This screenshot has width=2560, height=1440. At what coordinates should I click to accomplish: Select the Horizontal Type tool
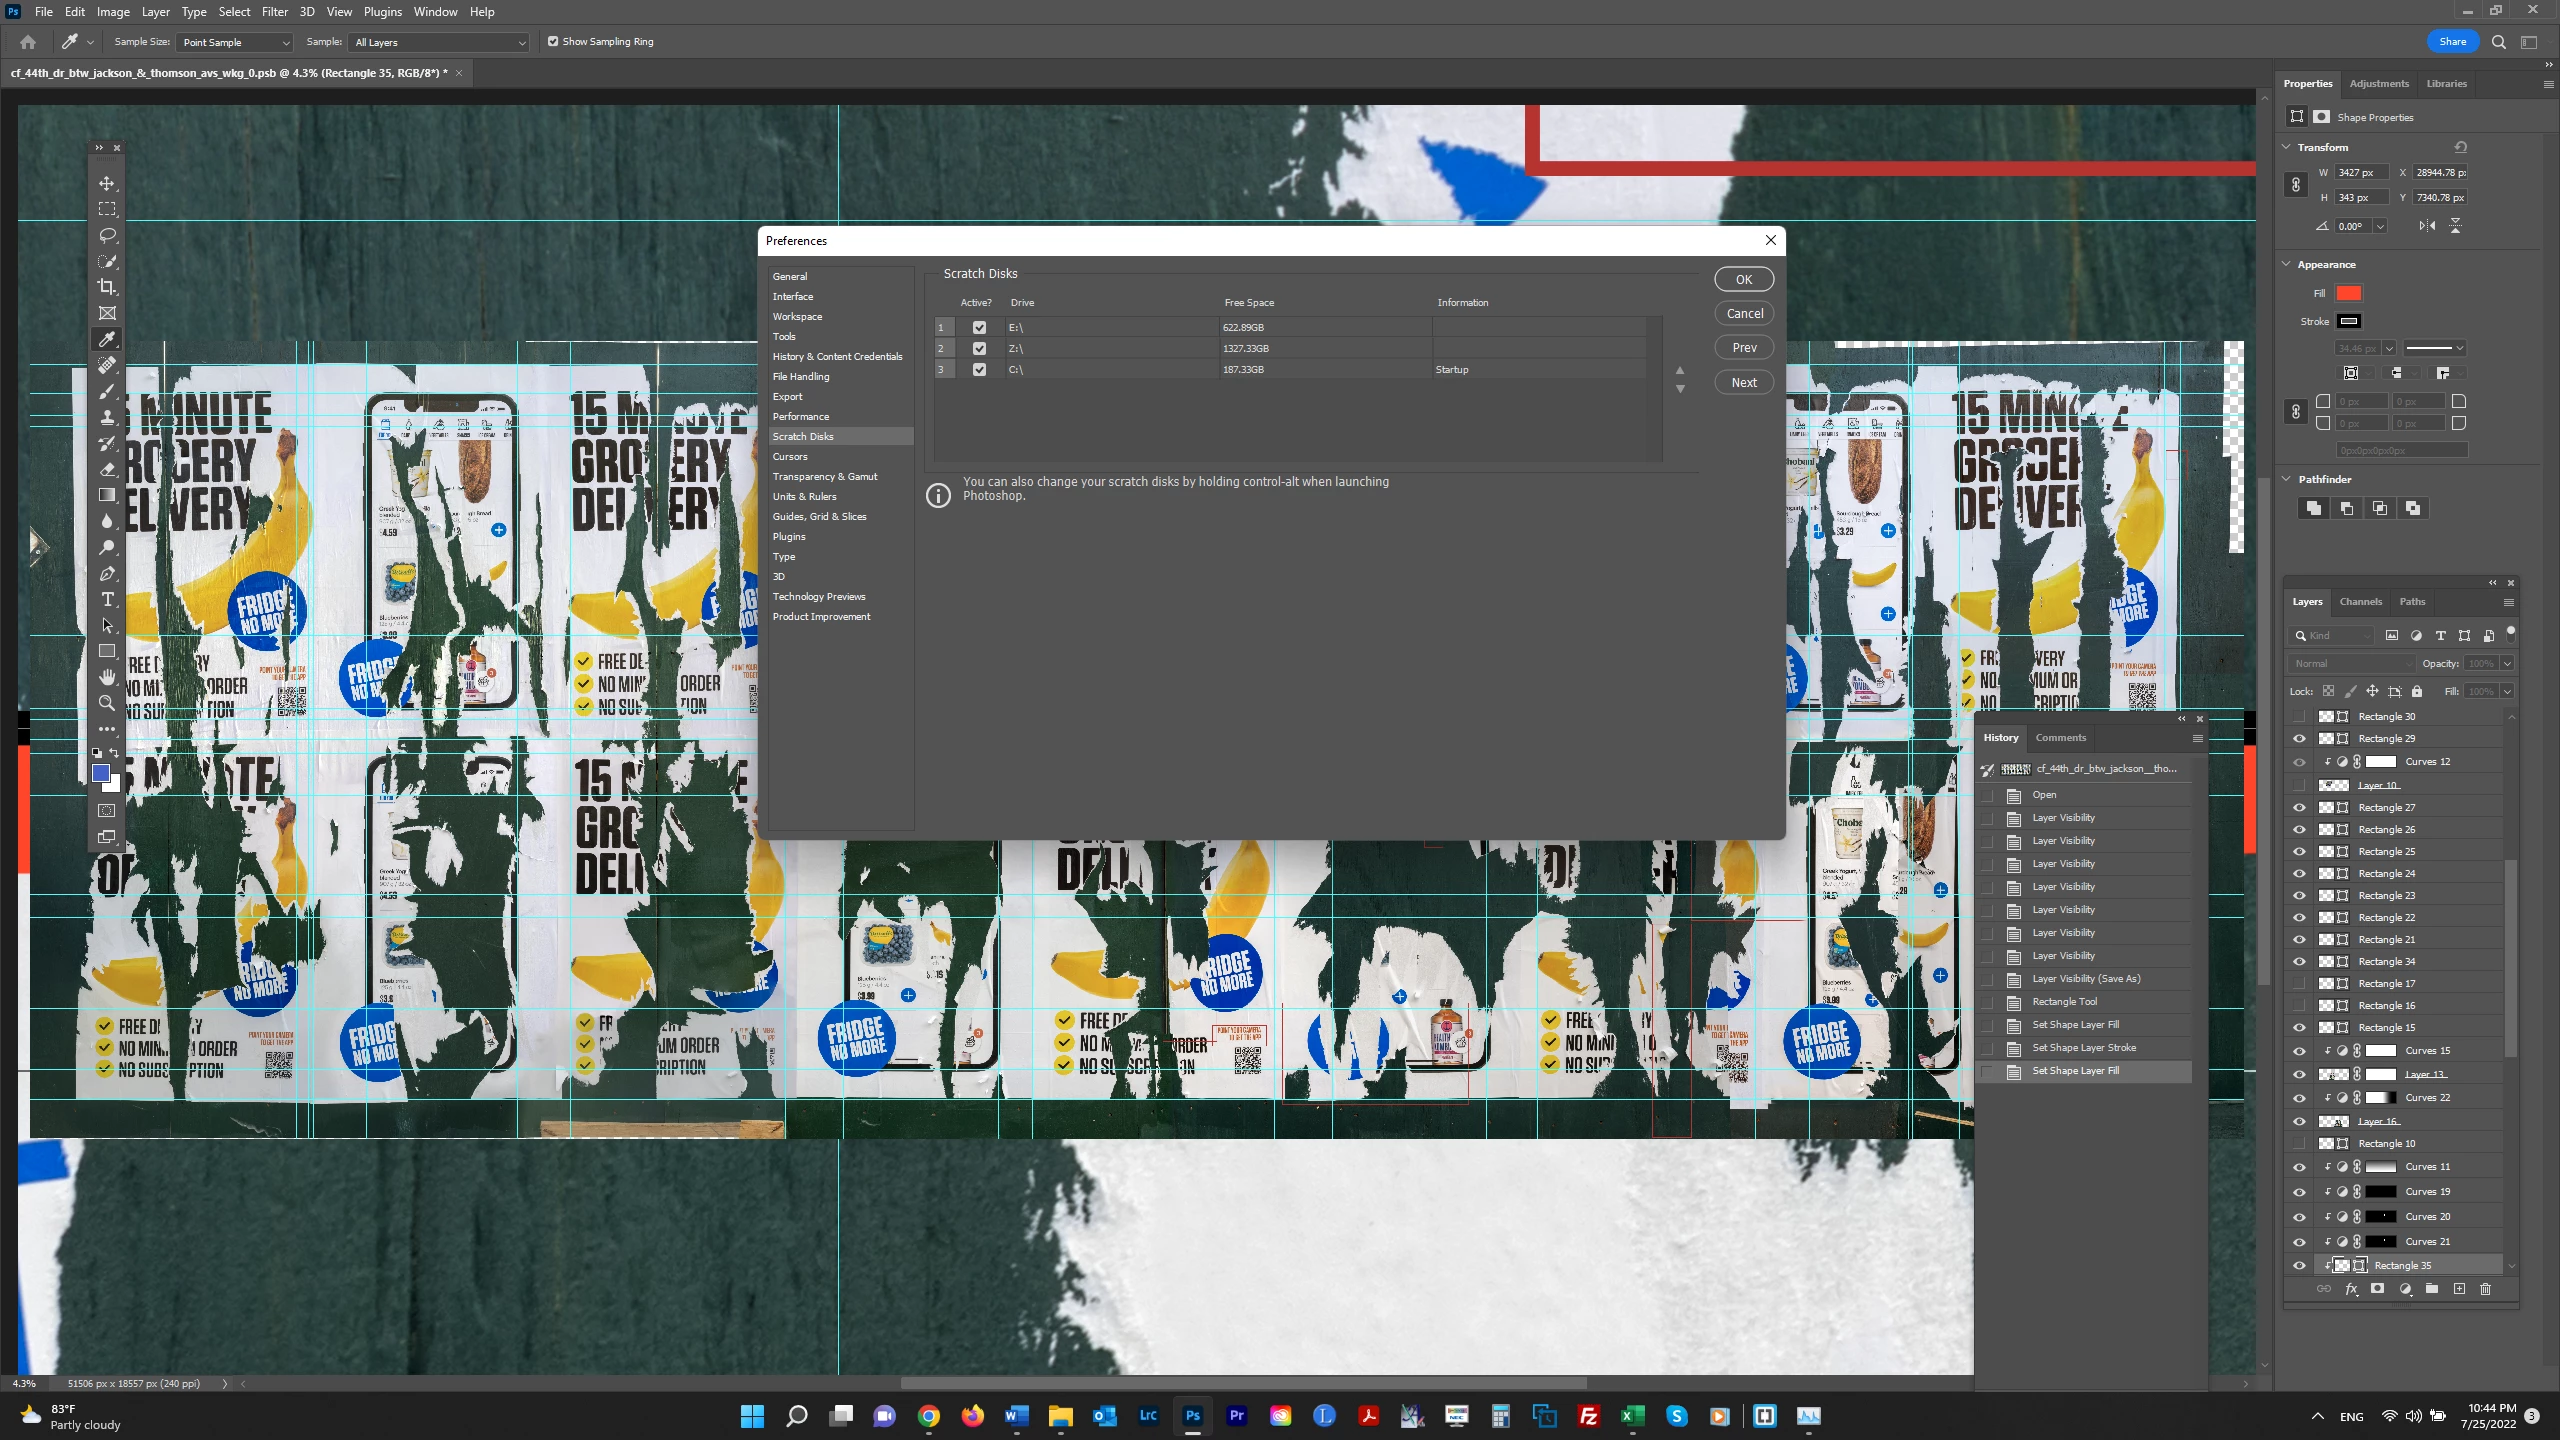107,600
